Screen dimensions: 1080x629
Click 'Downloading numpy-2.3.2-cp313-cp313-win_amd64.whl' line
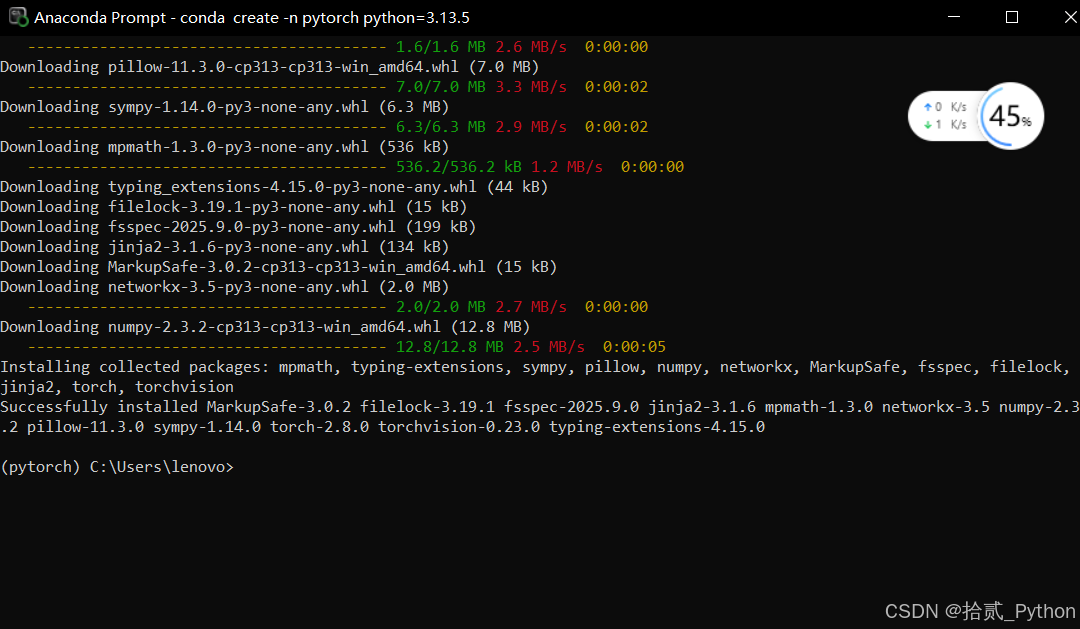(x=265, y=327)
